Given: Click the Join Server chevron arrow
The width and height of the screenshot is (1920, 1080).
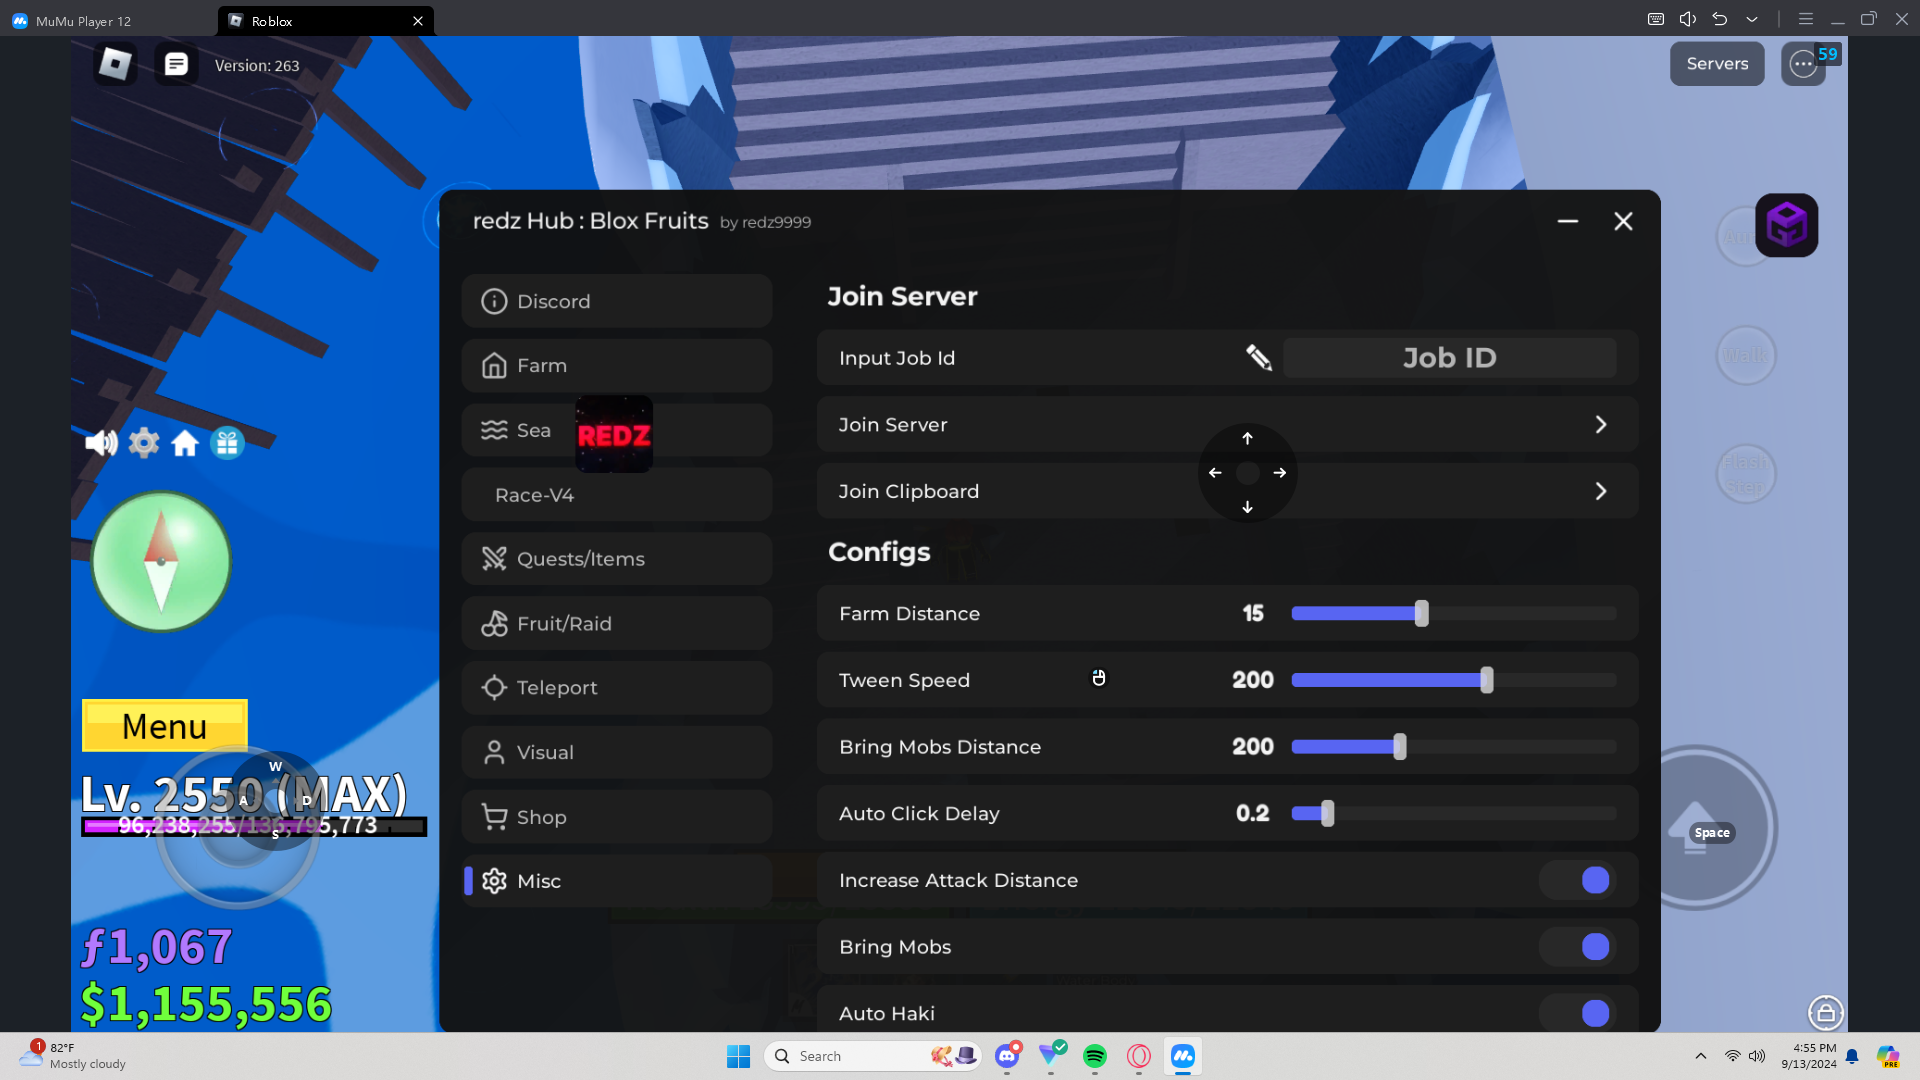Looking at the screenshot, I should pos(1601,425).
